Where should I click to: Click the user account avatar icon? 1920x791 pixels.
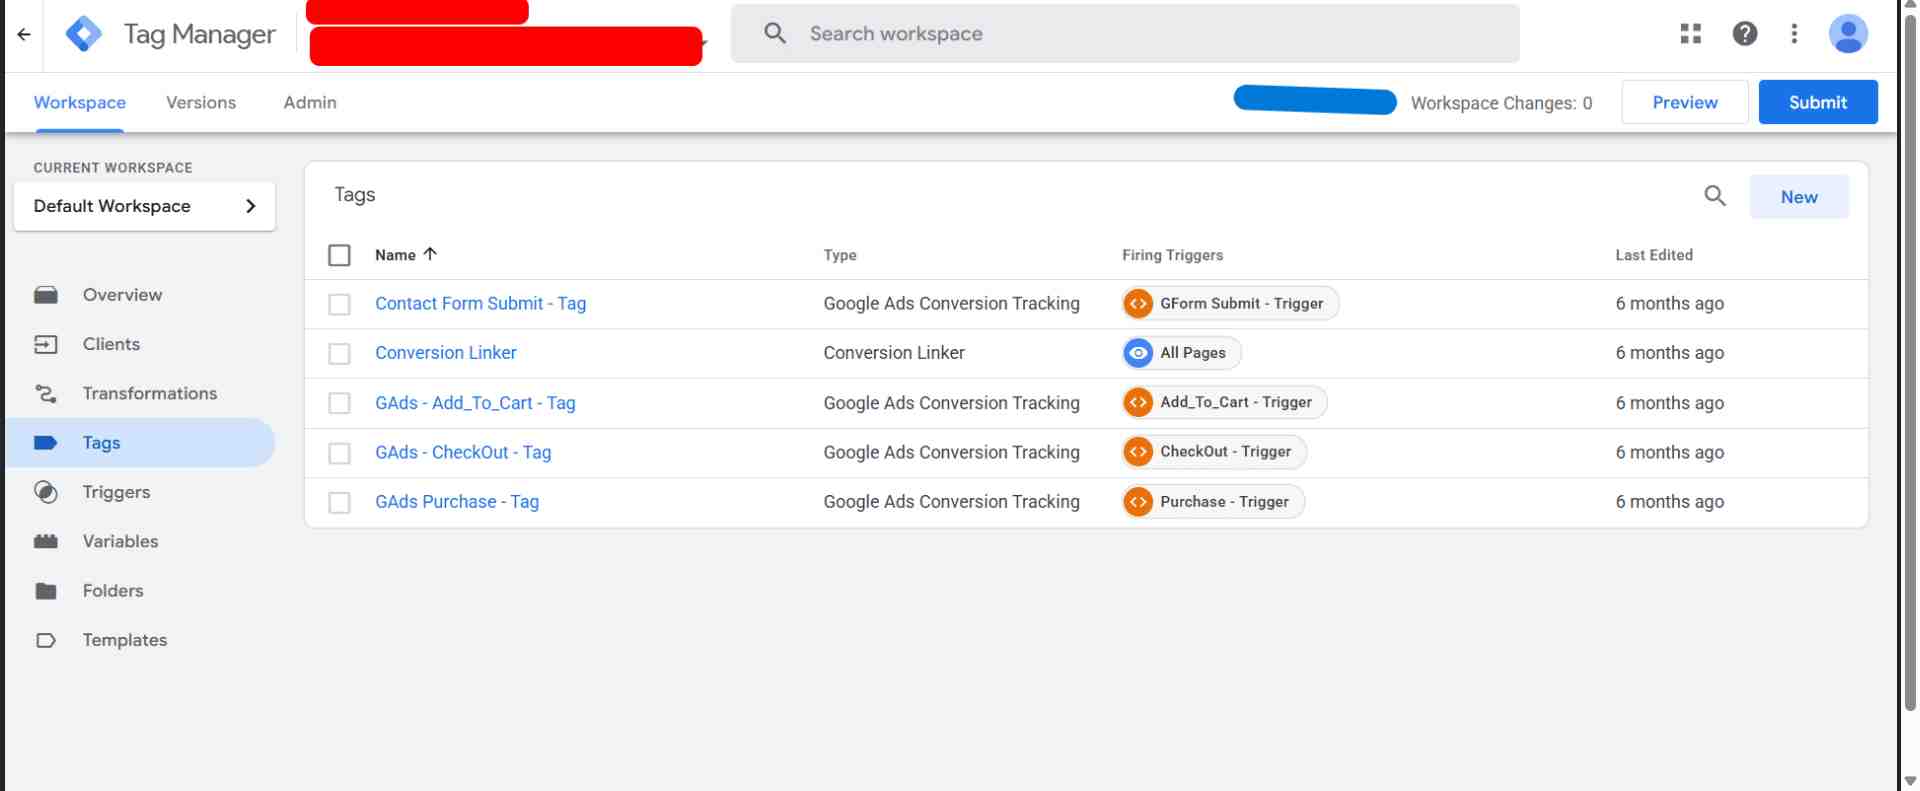(1847, 34)
